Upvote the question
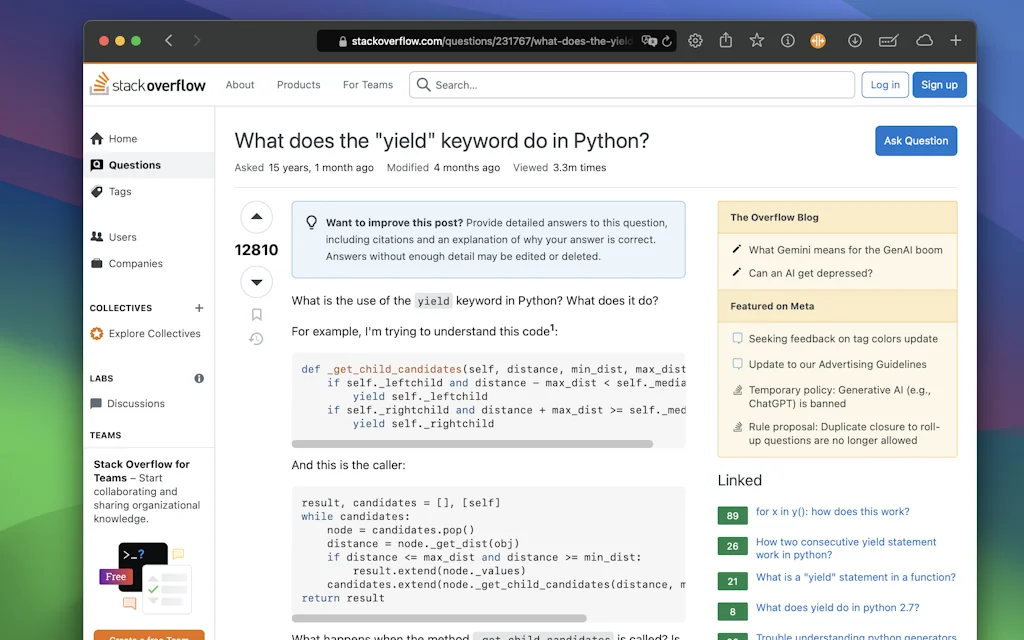Viewport: 1024px width, 640px height. (x=256, y=217)
